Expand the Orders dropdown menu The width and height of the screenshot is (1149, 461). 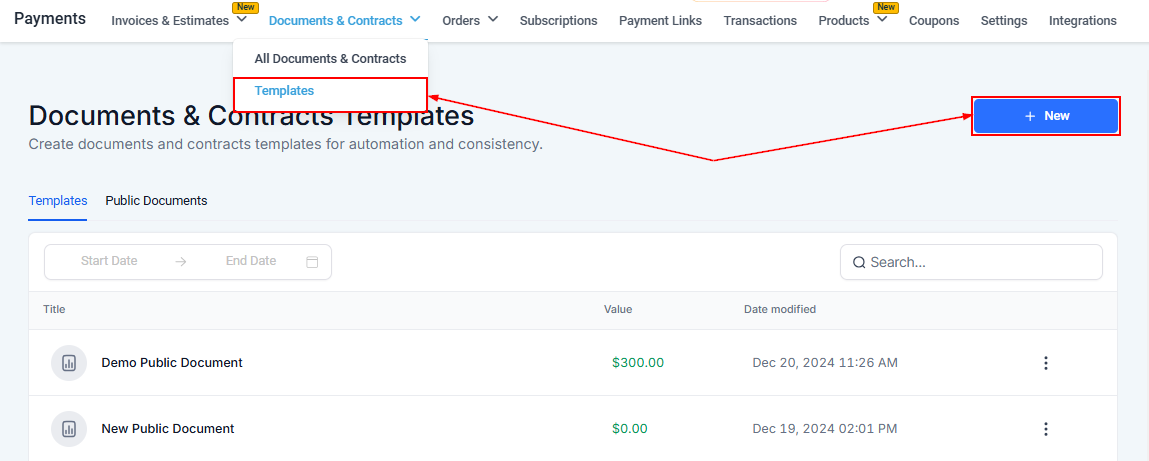pos(493,20)
